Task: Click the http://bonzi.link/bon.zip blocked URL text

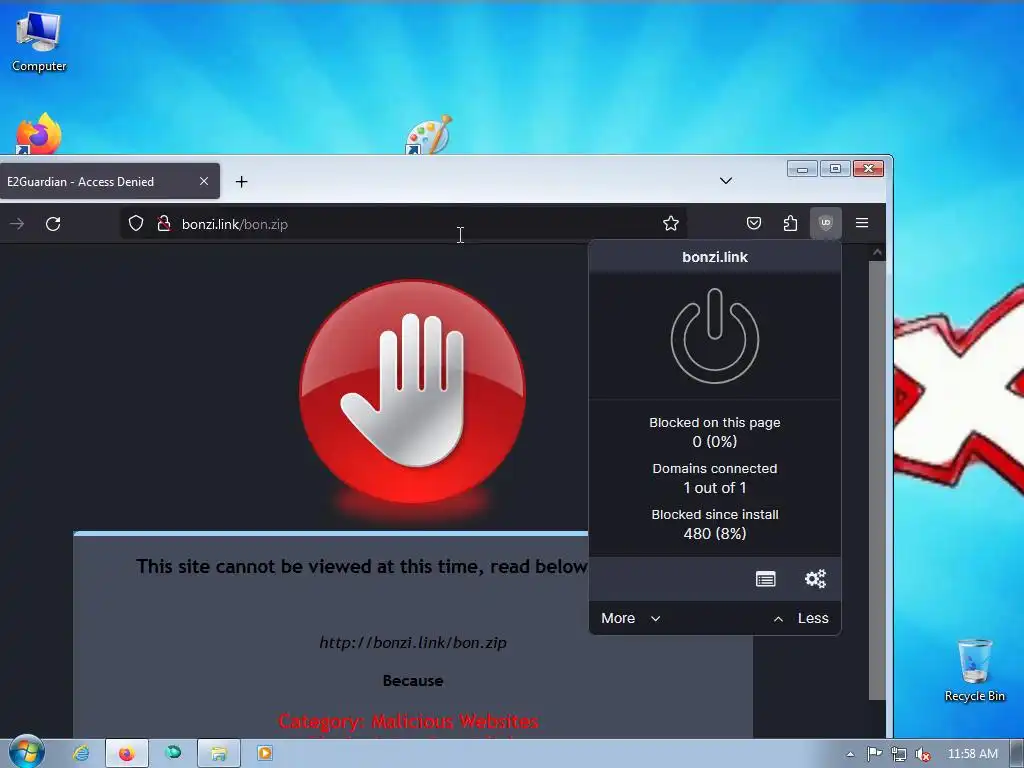Action: point(413,643)
